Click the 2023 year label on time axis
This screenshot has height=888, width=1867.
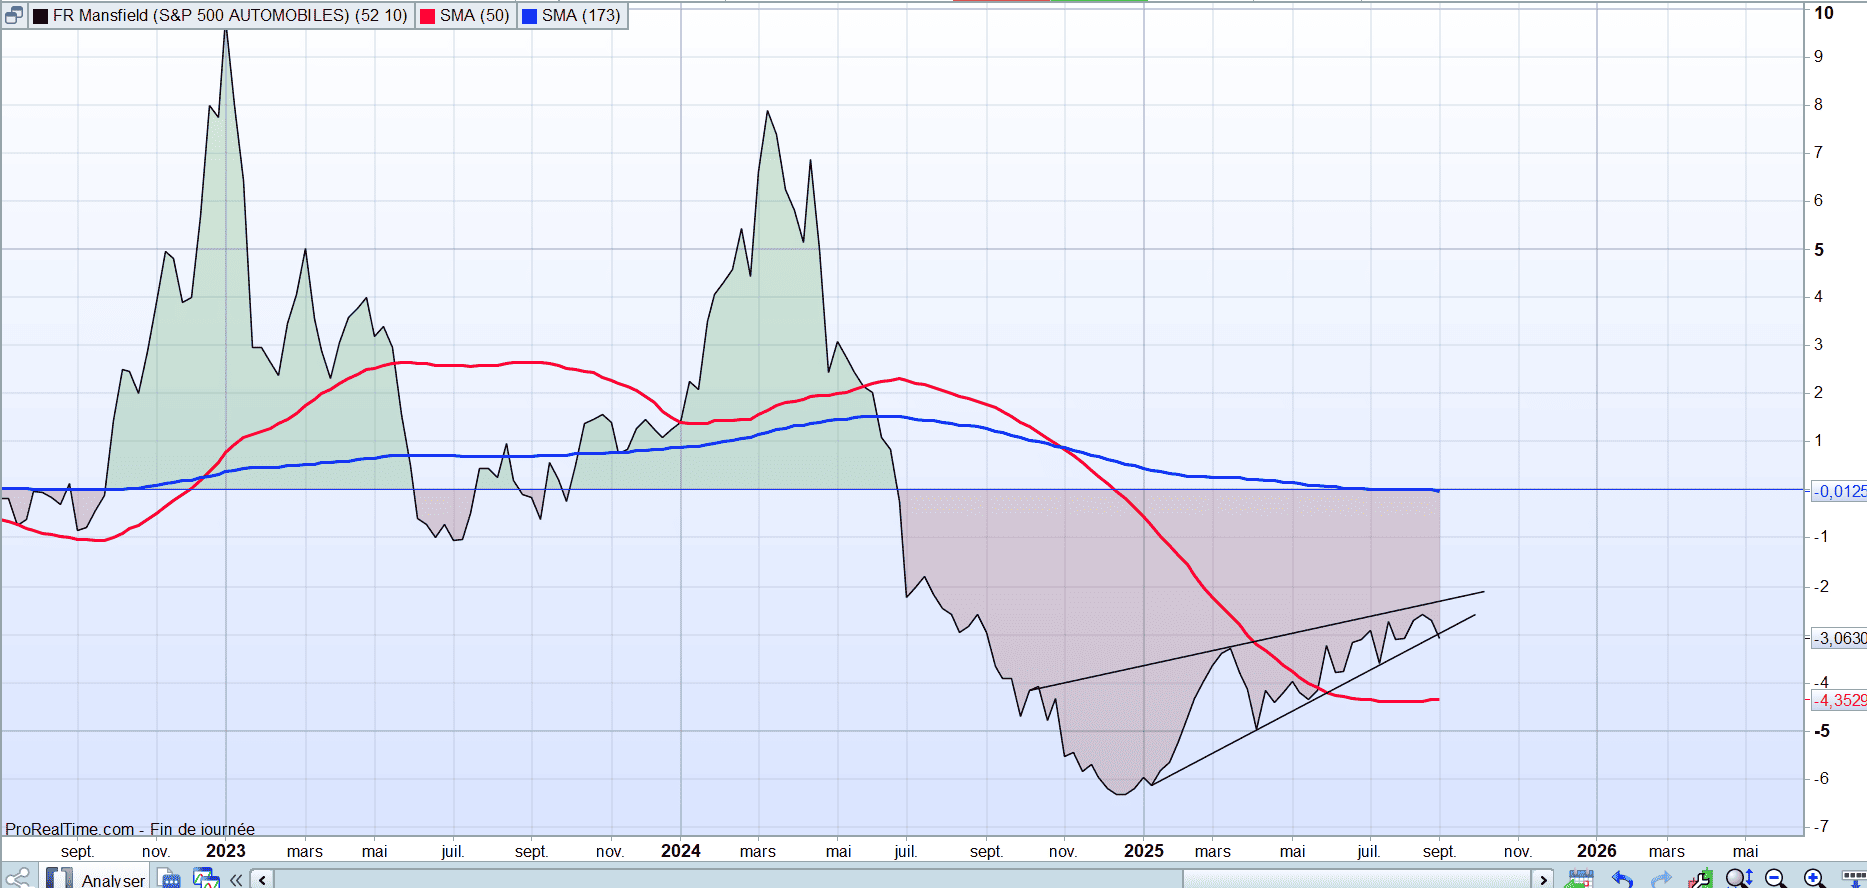(226, 851)
